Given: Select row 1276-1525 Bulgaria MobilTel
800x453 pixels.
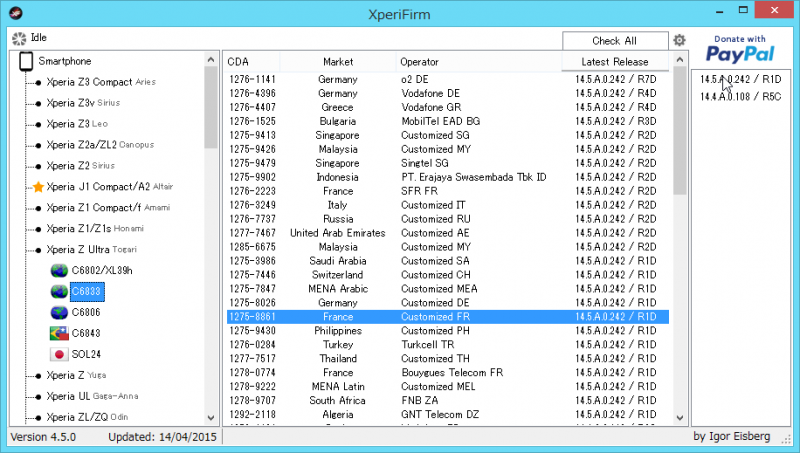Looking at the screenshot, I should pos(447,121).
